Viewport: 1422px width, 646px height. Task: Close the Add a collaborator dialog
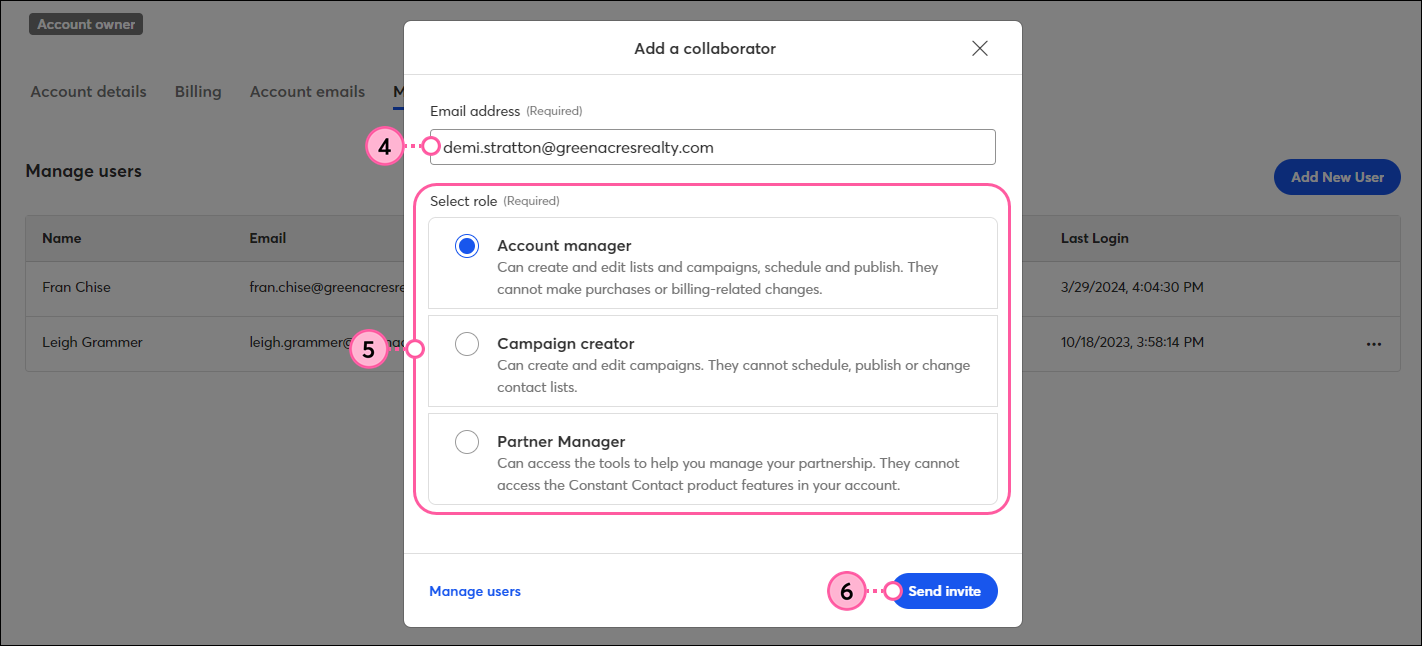980,48
